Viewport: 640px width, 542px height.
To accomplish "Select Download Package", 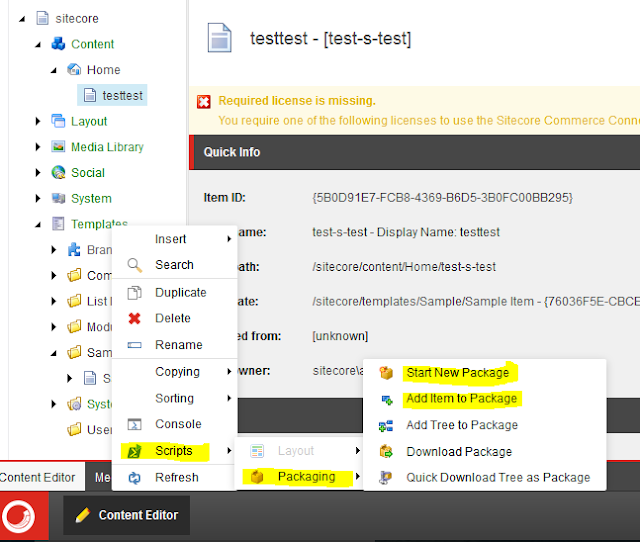I will tap(484, 452).
